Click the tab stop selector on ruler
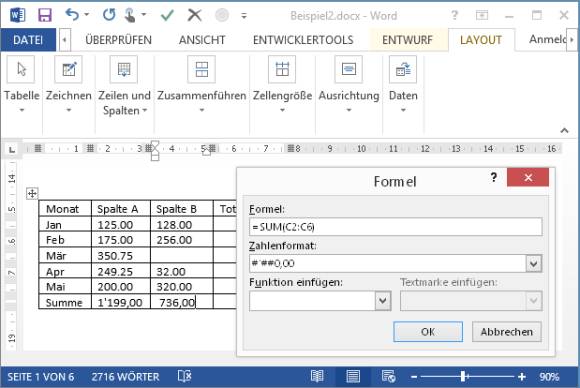Image resolution: width=580 pixels, height=388 pixels. (x=12, y=149)
